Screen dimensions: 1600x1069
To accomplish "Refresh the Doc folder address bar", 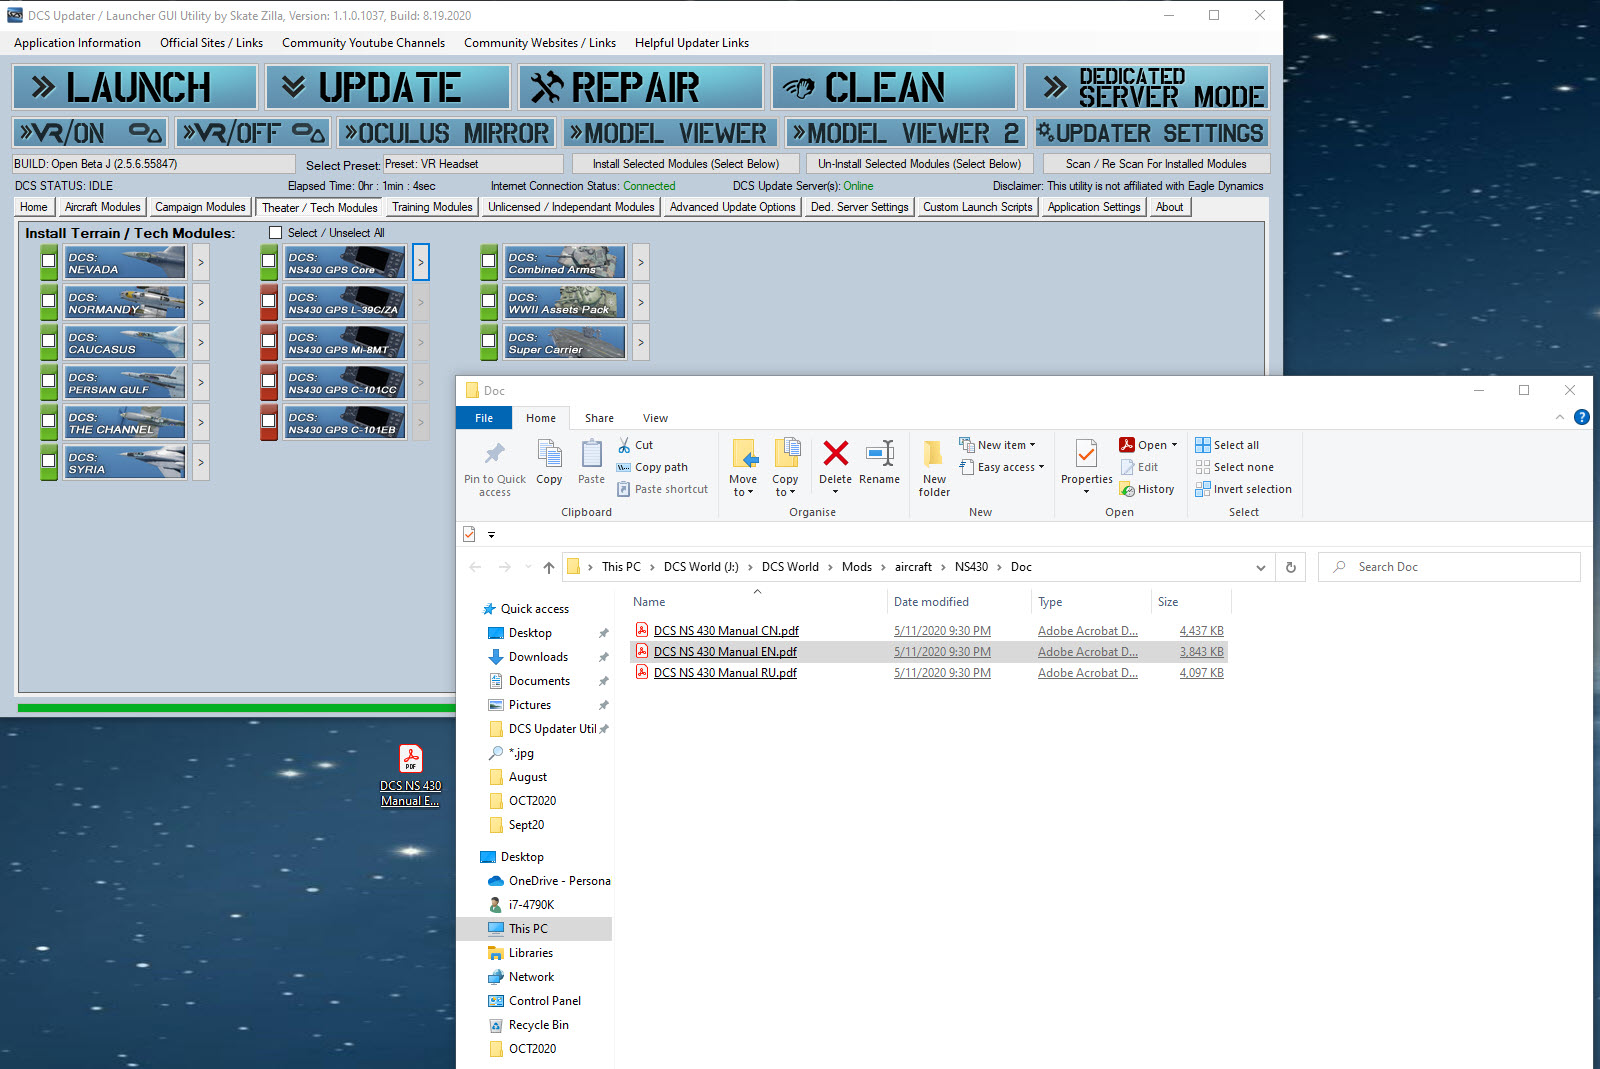I will pos(1290,567).
